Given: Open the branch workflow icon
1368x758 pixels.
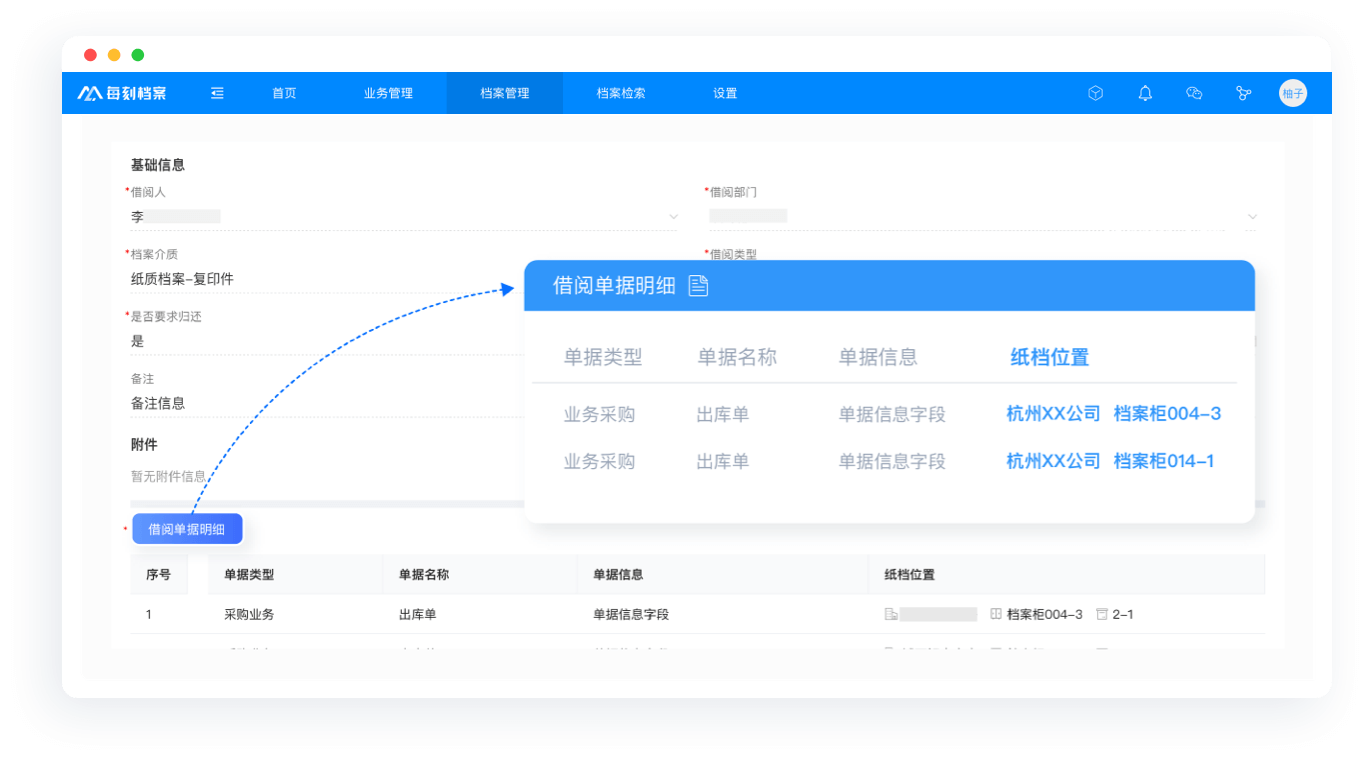Looking at the screenshot, I should pos(1243,93).
